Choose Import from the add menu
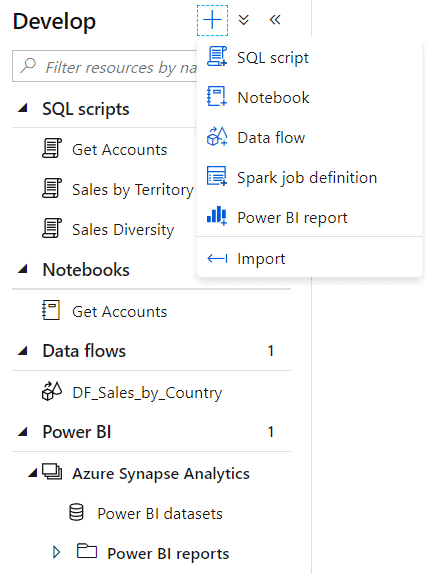431x574 pixels. pyautogui.click(x=309, y=258)
